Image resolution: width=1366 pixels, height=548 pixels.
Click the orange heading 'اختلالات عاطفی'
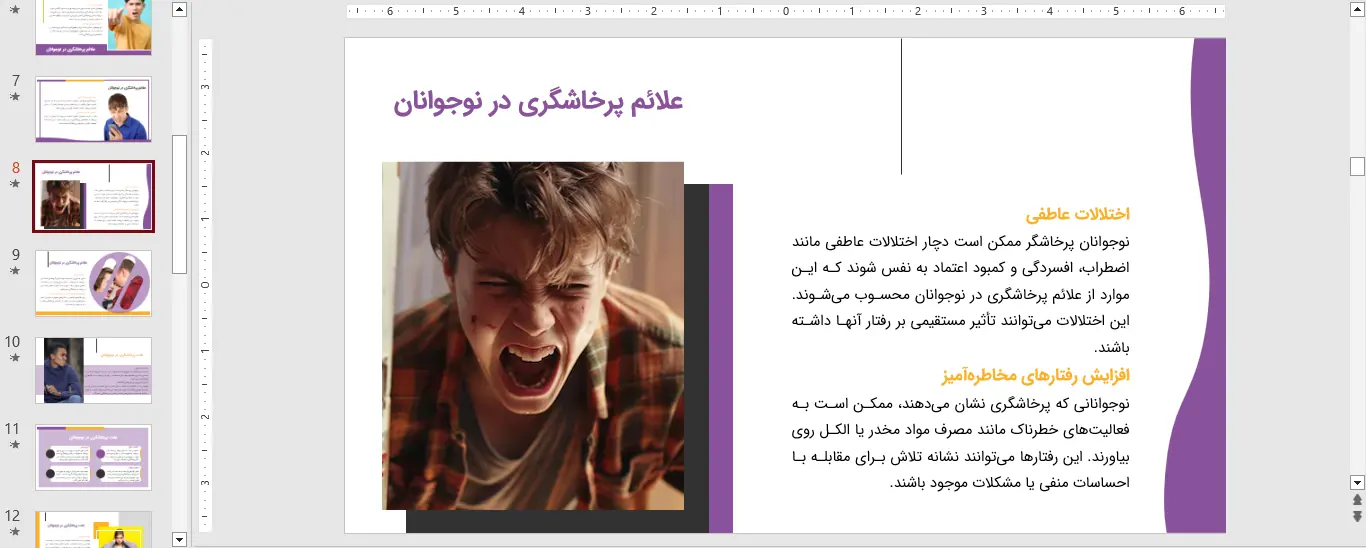[x=1077, y=214]
